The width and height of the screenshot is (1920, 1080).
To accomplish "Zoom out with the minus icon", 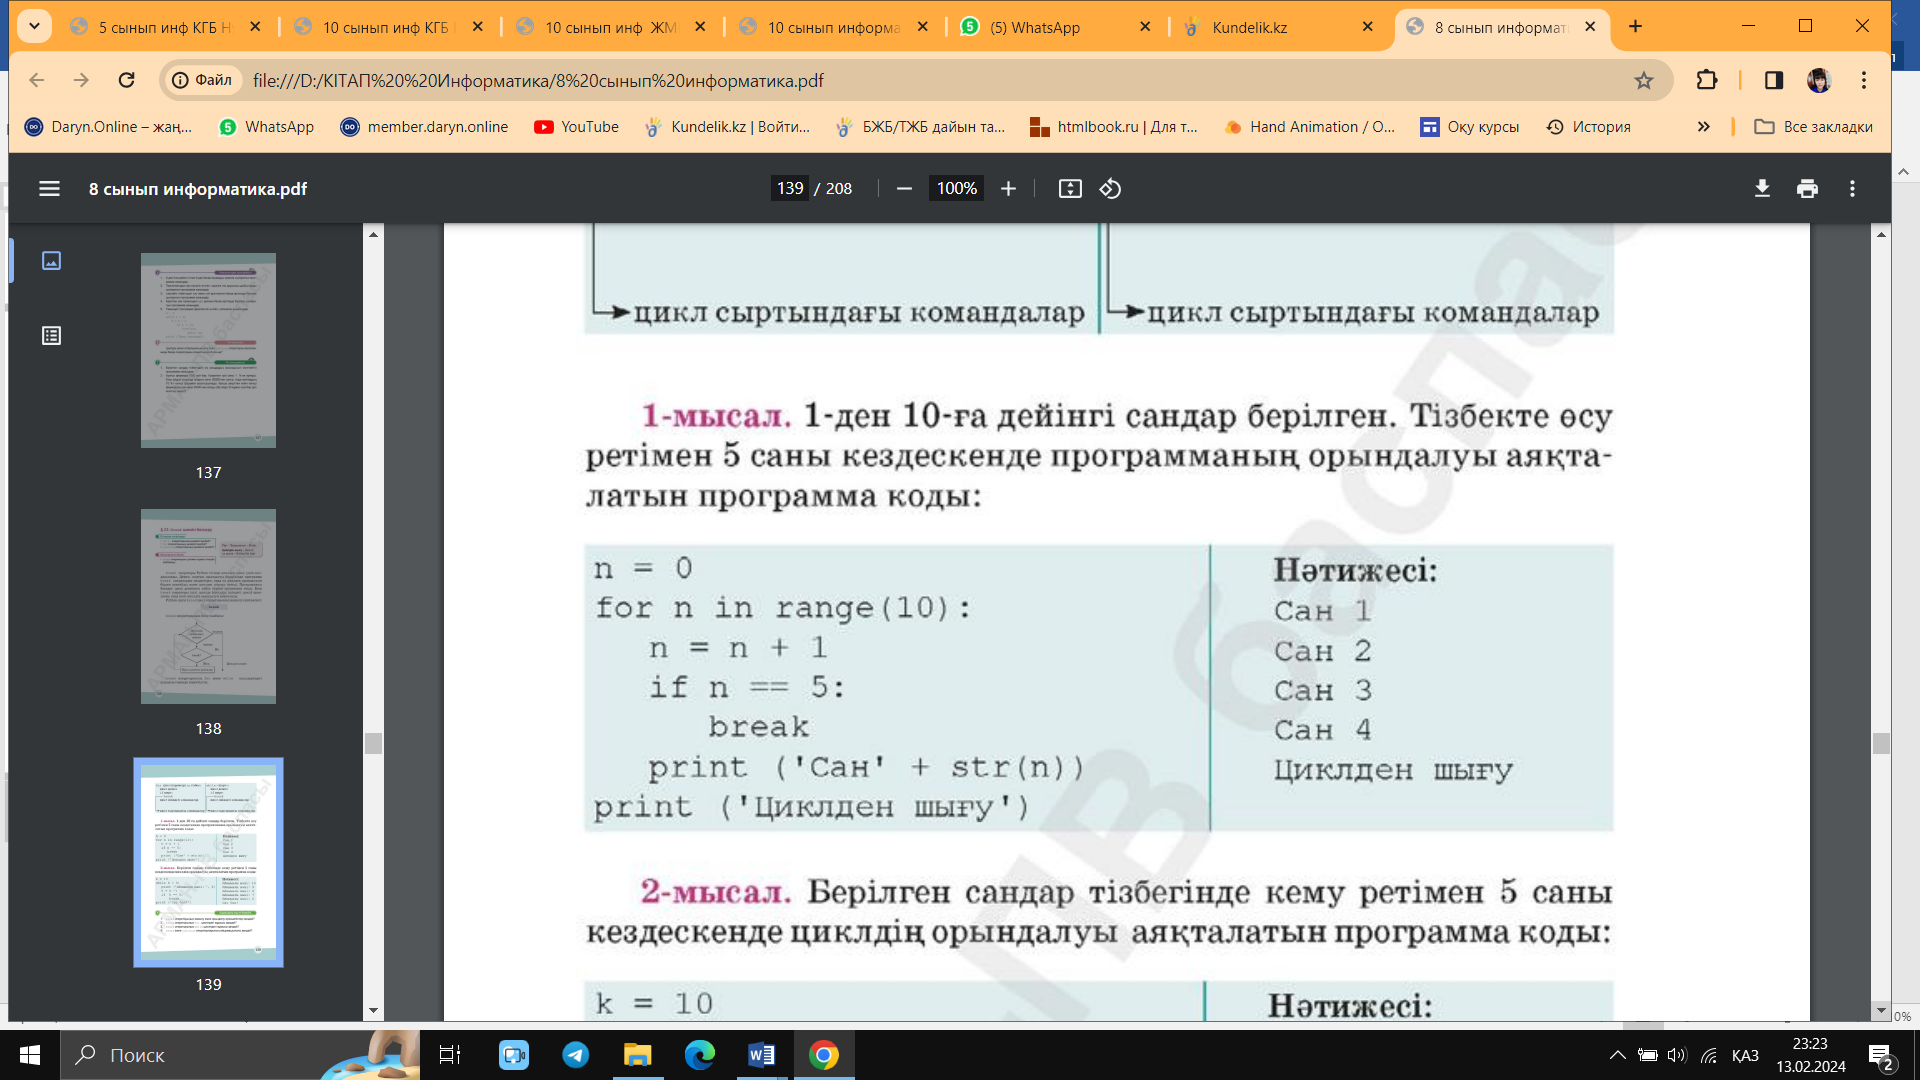I will [x=904, y=189].
